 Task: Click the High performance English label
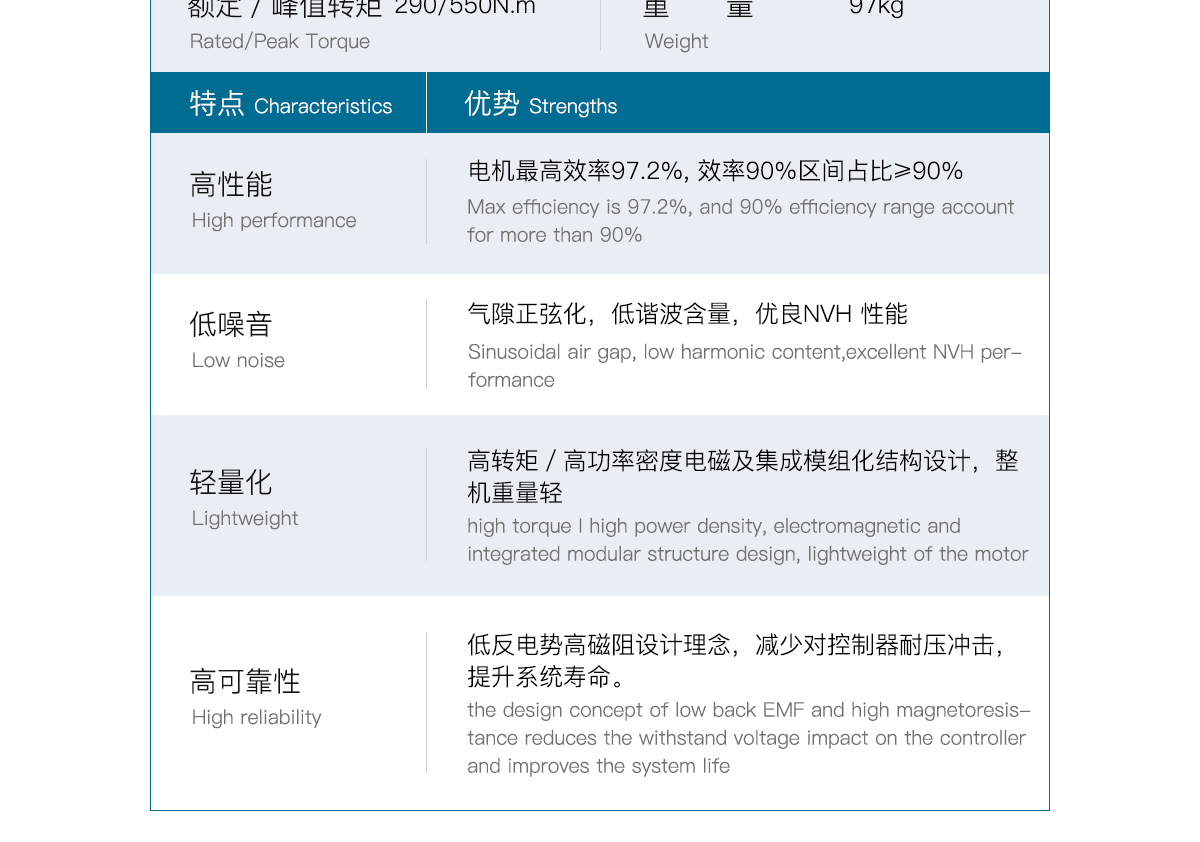274,220
